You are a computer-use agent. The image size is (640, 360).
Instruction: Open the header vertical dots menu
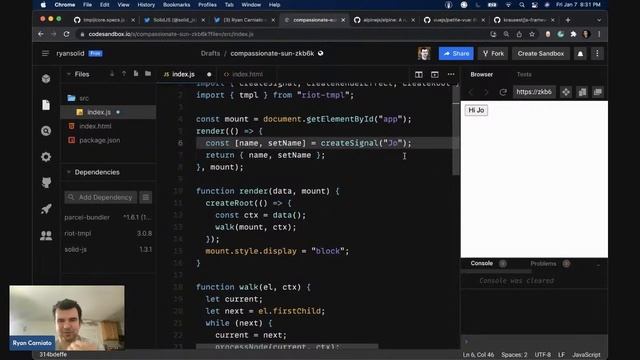(597, 53)
